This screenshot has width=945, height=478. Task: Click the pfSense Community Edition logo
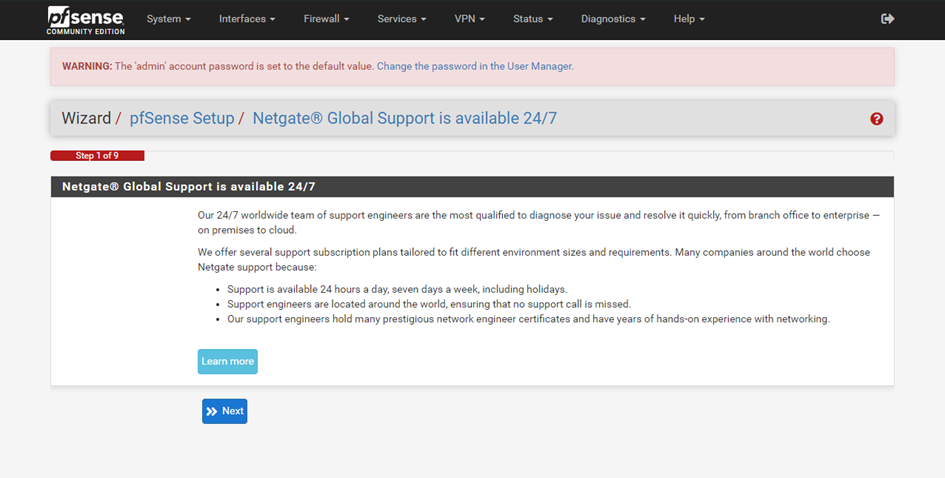[86, 20]
